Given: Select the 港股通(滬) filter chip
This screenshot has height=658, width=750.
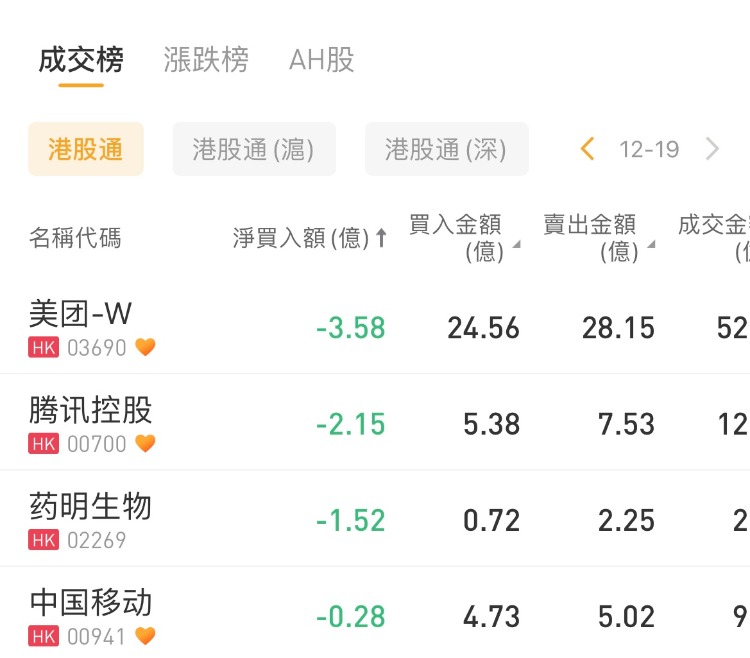Looking at the screenshot, I should coord(254,150).
